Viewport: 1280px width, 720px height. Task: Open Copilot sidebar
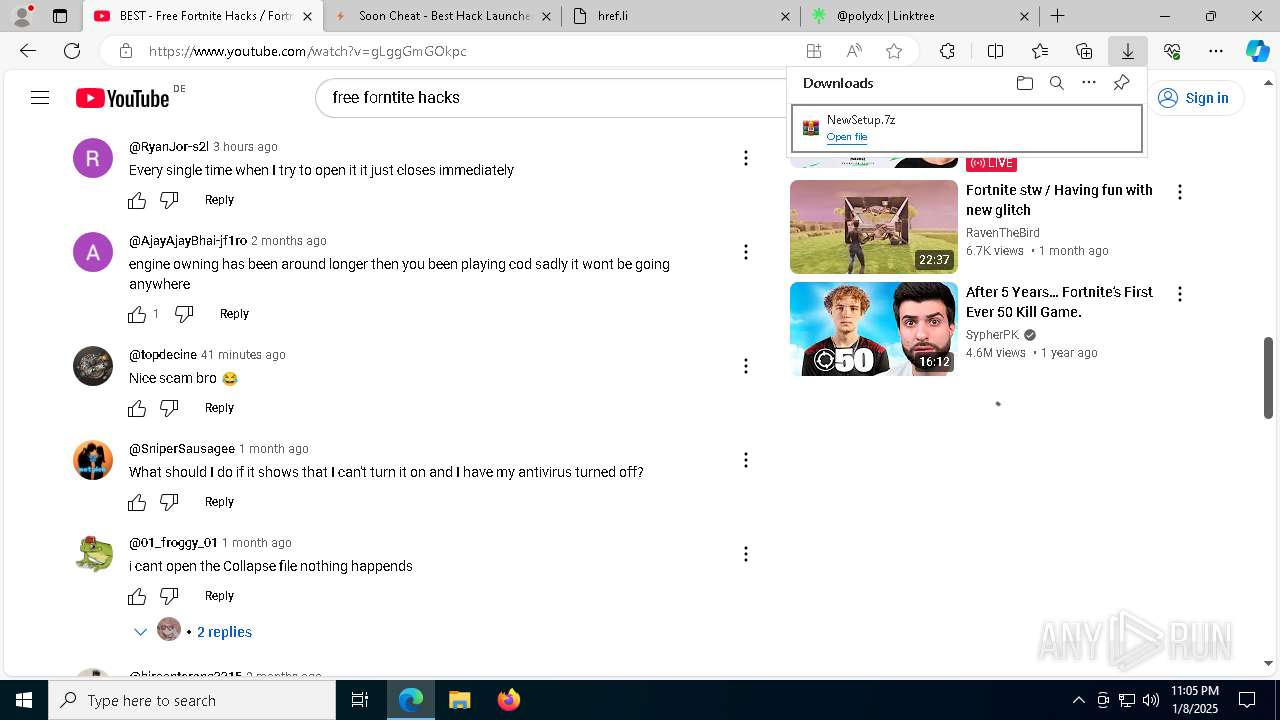coord(1257,51)
